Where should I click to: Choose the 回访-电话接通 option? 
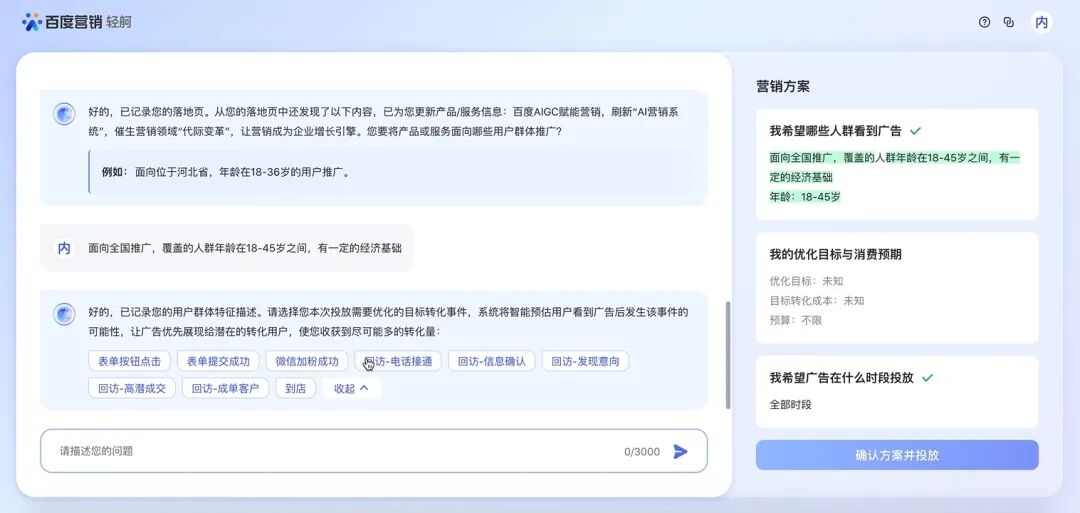click(398, 361)
